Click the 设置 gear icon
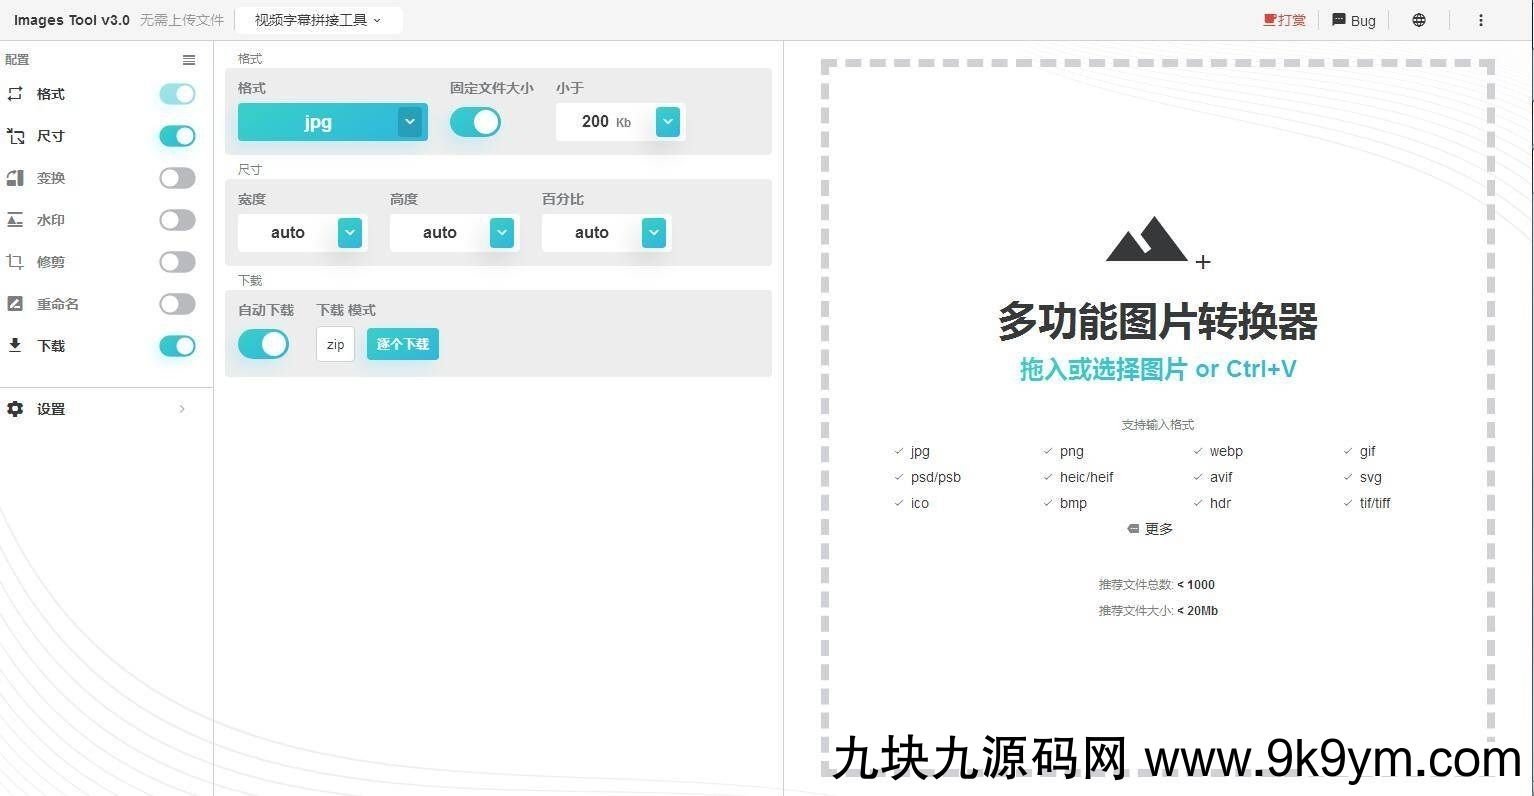The width and height of the screenshot is (1534, 796). click(15, 409)
